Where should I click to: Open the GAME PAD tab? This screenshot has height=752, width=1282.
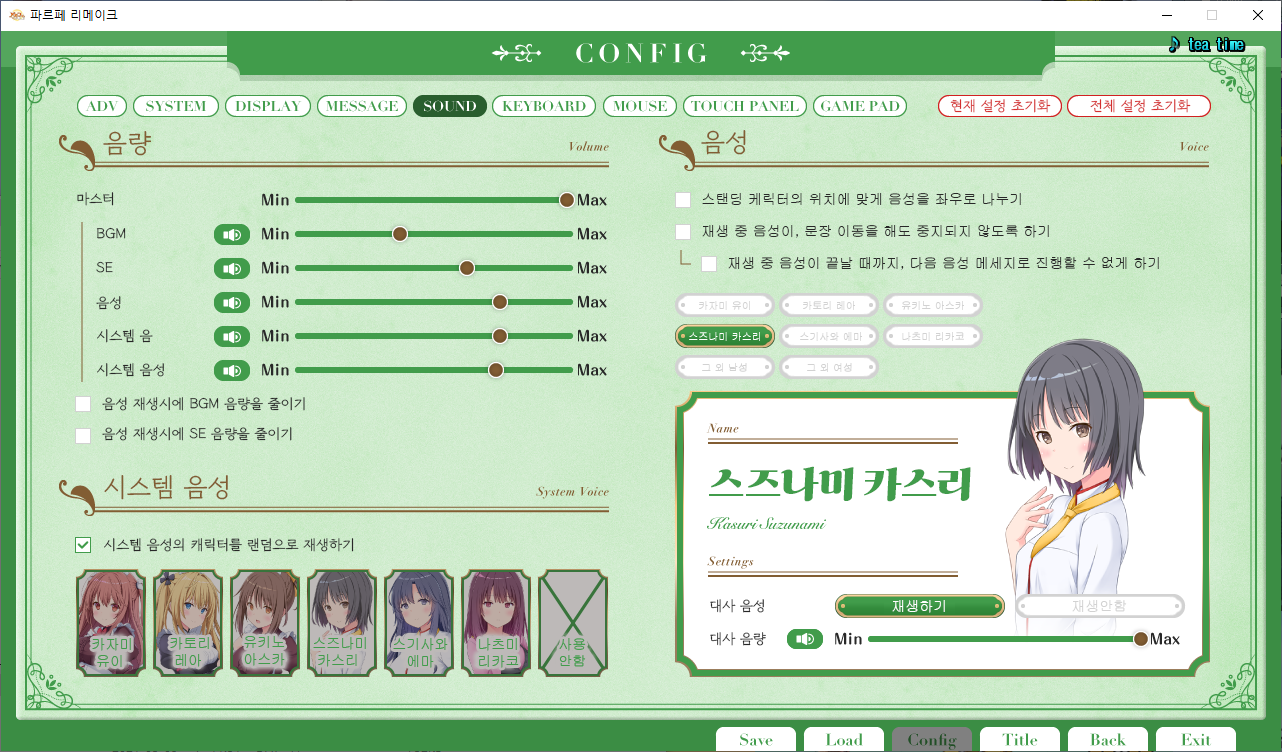coord(860,106)
